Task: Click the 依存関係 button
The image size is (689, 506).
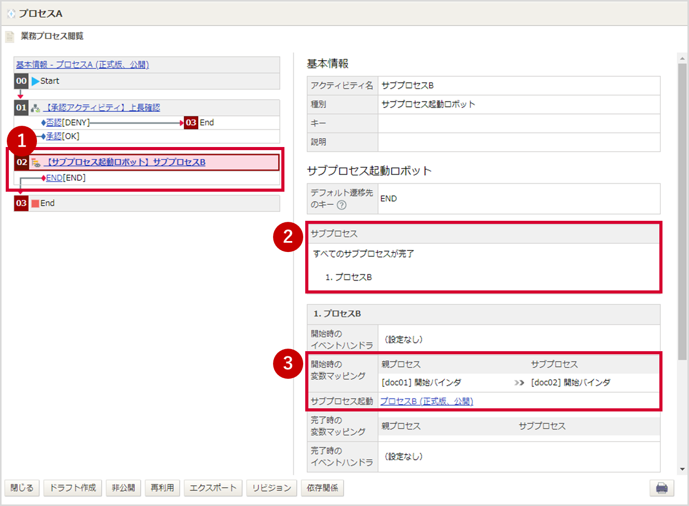Action: pos(323,488)
